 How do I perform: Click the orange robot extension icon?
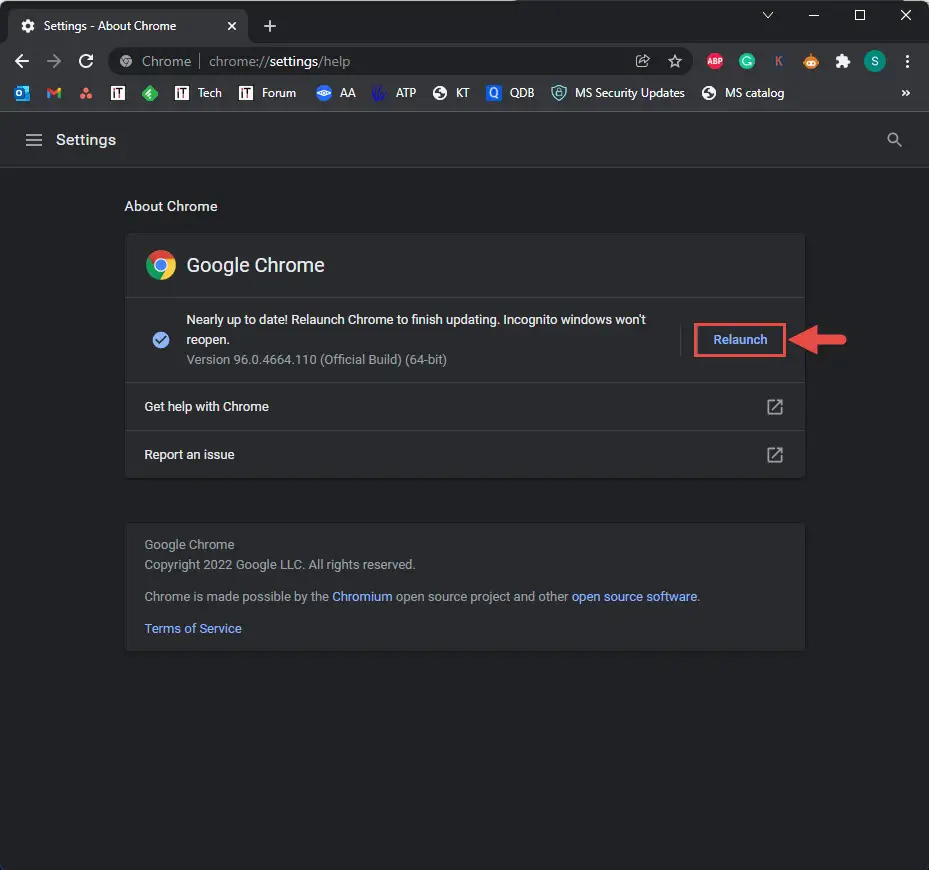click(811, 61)
